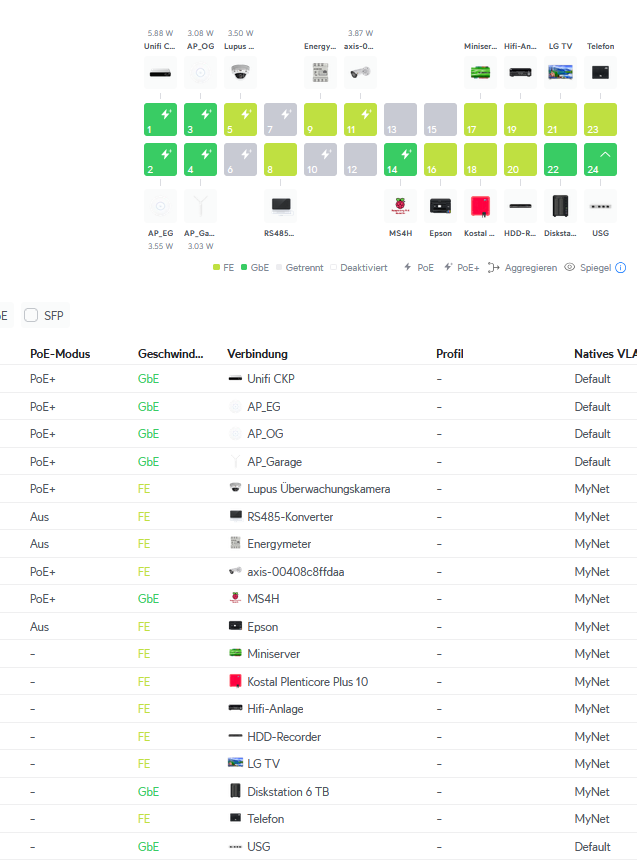The height and width of the screenshot is (867, 637).
Task: Click the green GbE legend swatch
Action: [x=245, y=268]
